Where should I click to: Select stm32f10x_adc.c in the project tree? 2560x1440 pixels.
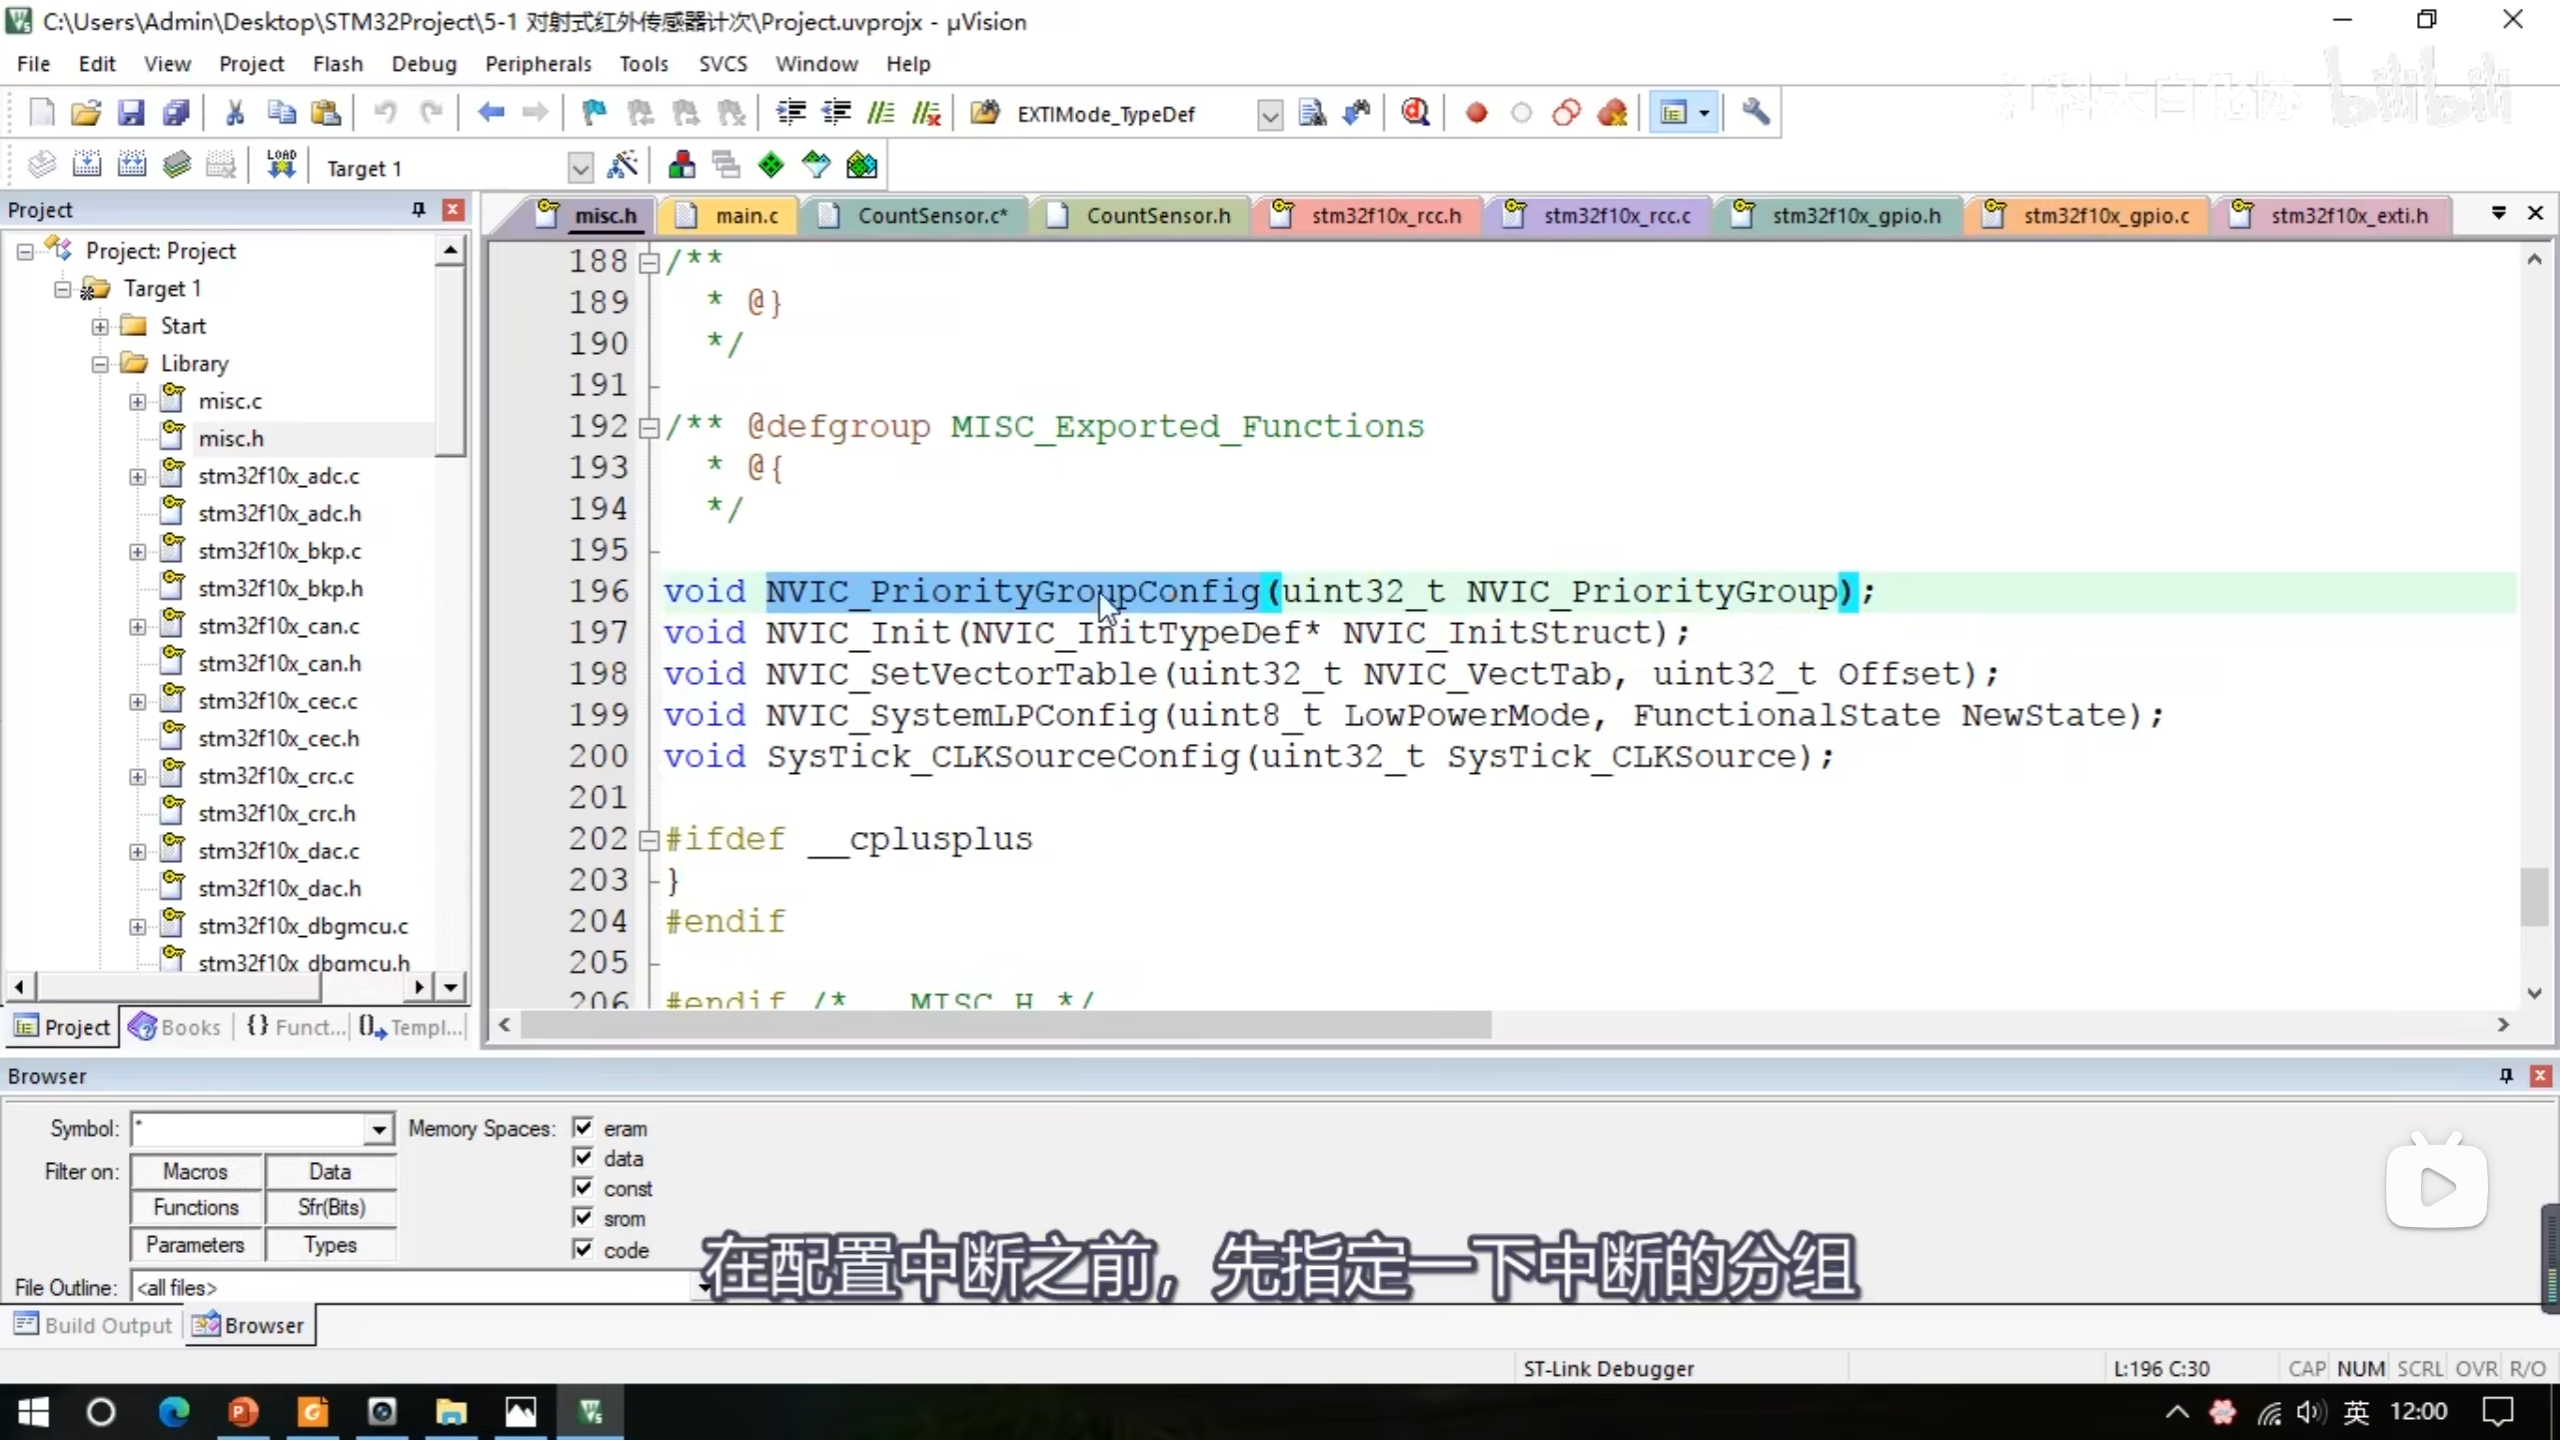[278, 476]
